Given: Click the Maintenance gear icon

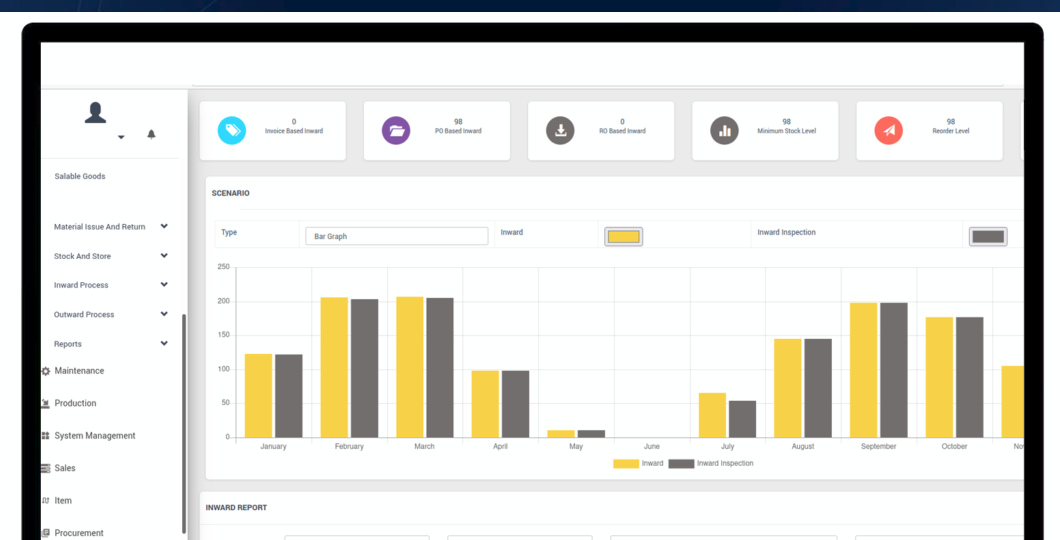Looking at the screenshot, I should click(45, 371).
